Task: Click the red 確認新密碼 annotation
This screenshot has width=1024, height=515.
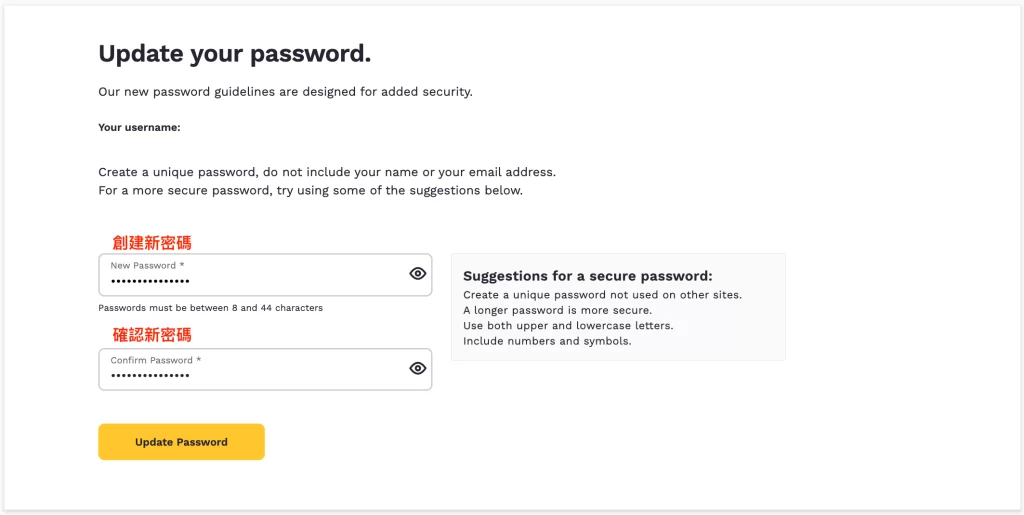Action: coord(152,336)
